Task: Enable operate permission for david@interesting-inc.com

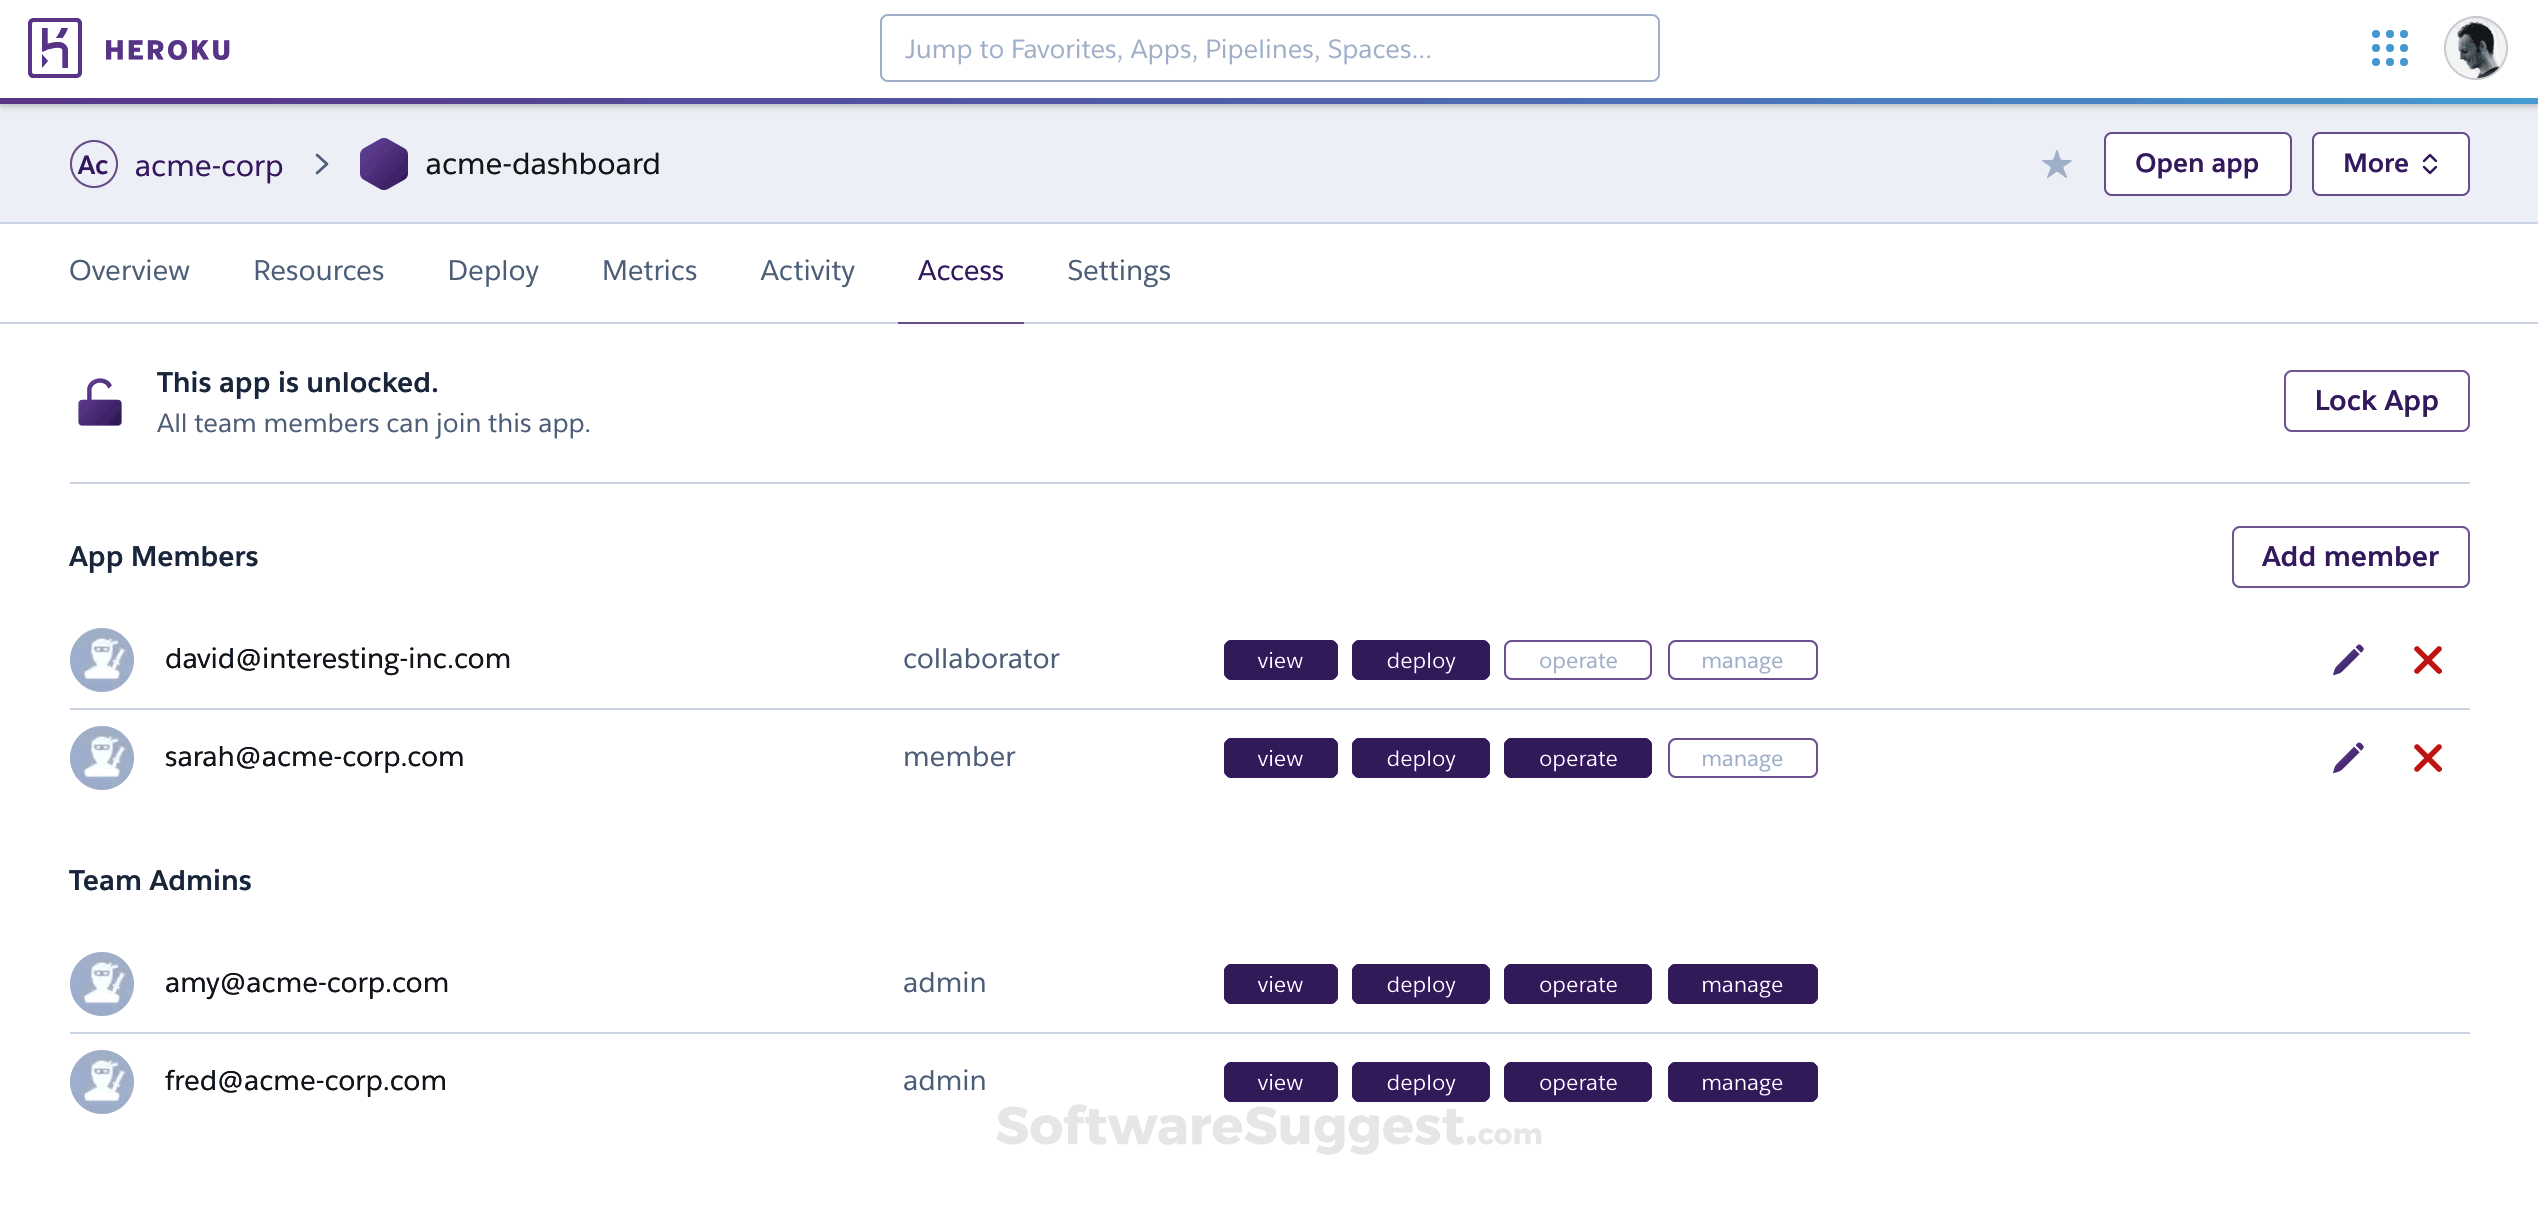Action: (x=1577, y=660)
